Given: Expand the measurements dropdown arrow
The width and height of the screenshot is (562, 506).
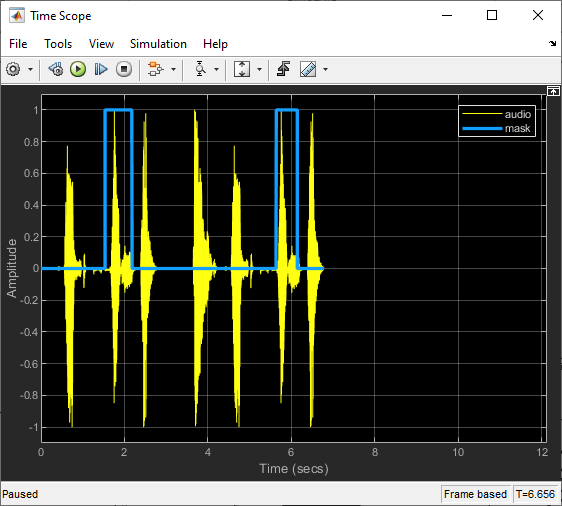Looking at the screenshot, I should click(325, 69).
